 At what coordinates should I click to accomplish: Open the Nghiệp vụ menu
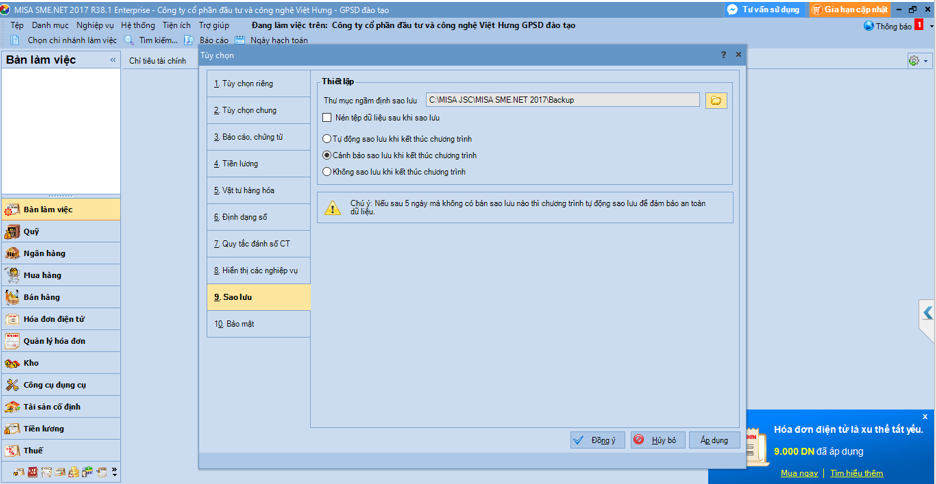[x=95, y=26]
